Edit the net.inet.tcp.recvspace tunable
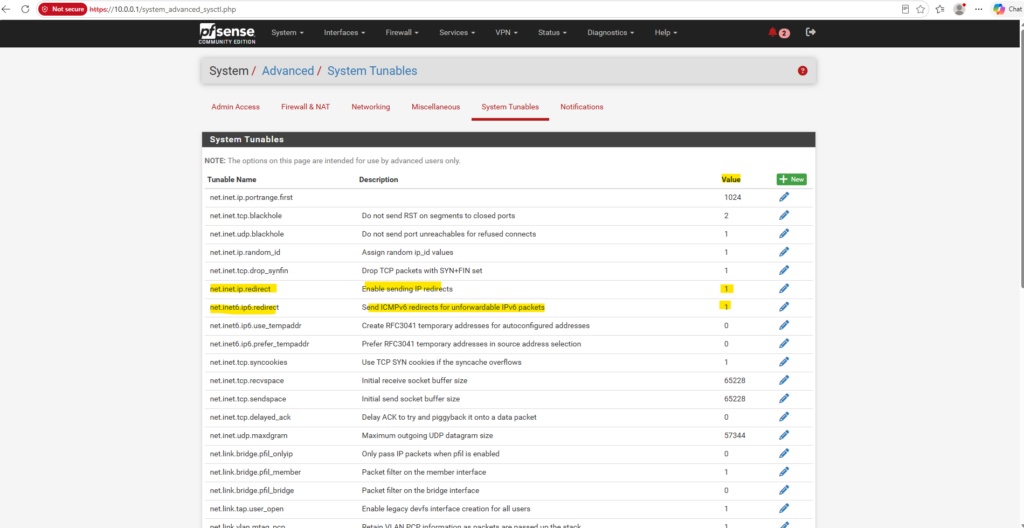1024x528 pixels. (x=784, y=380)
